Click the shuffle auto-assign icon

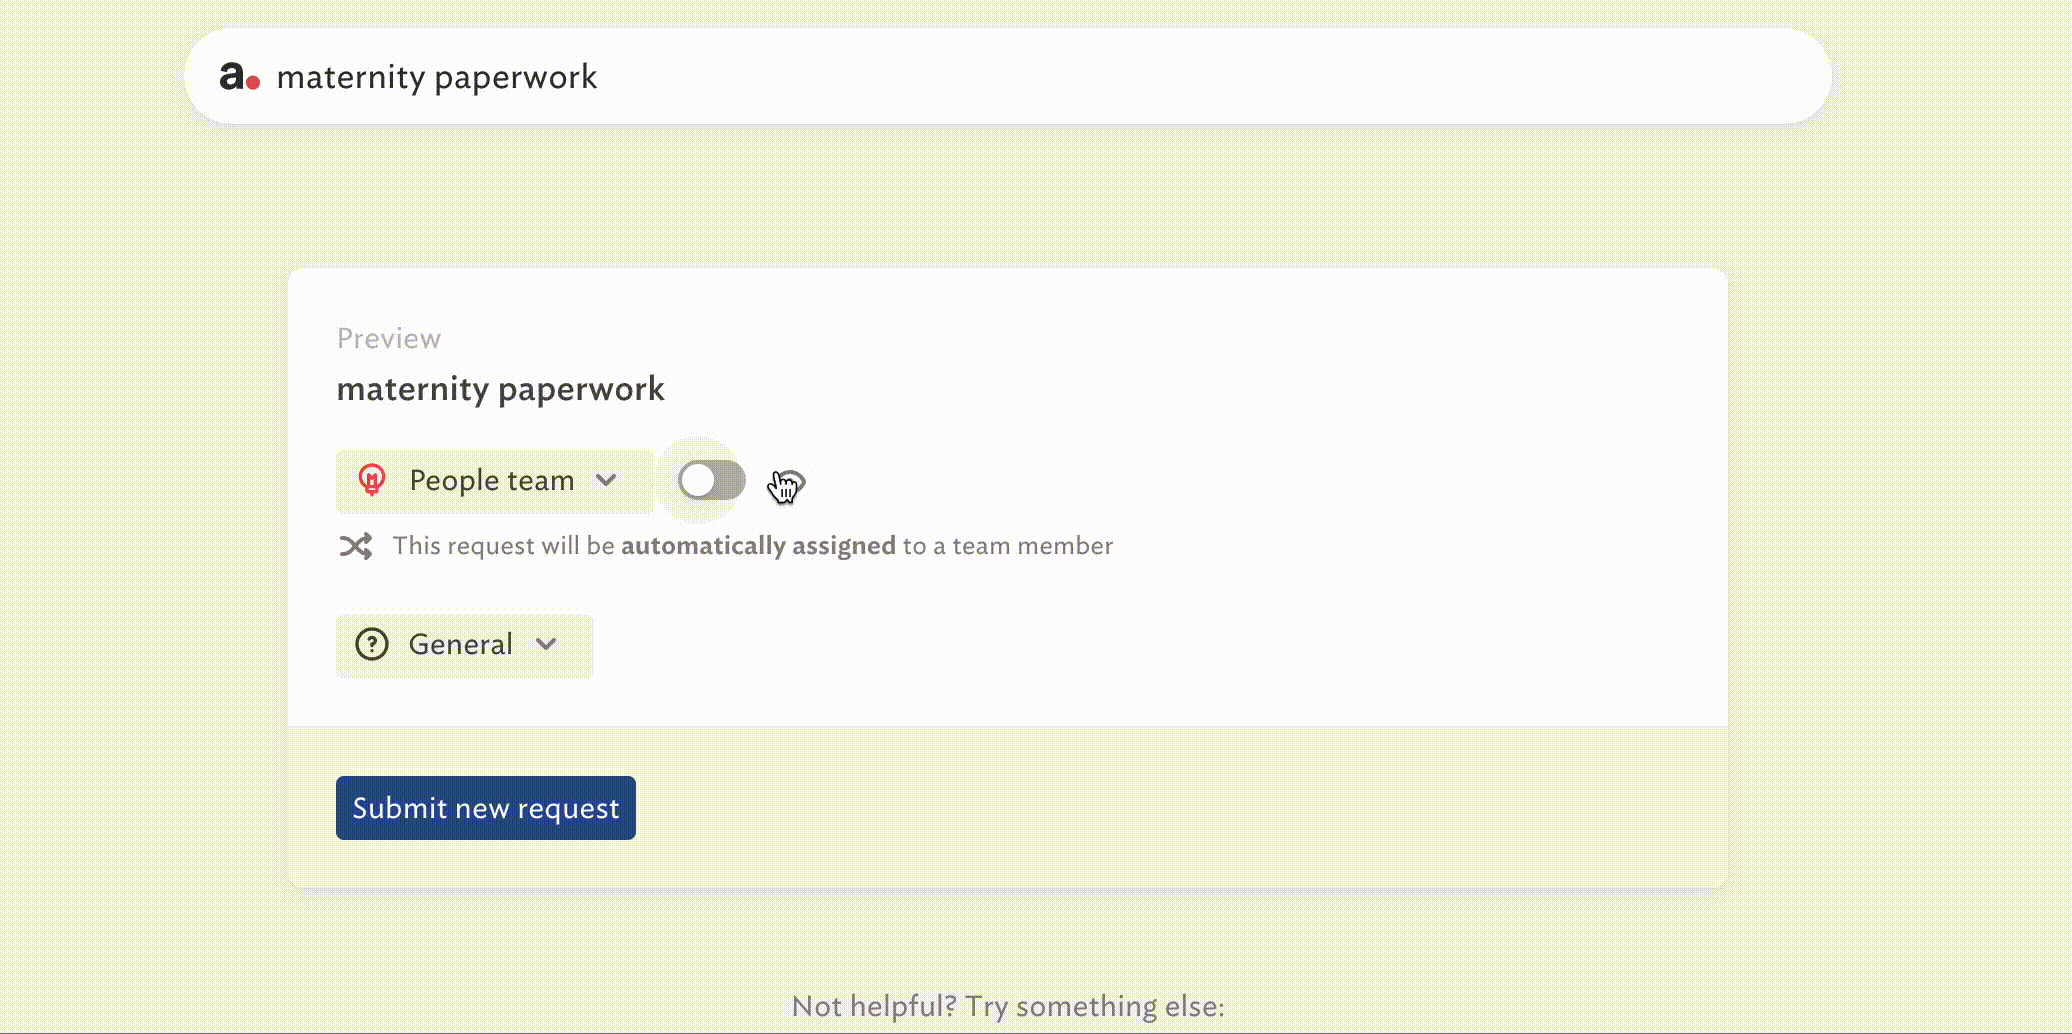point(356,546)
